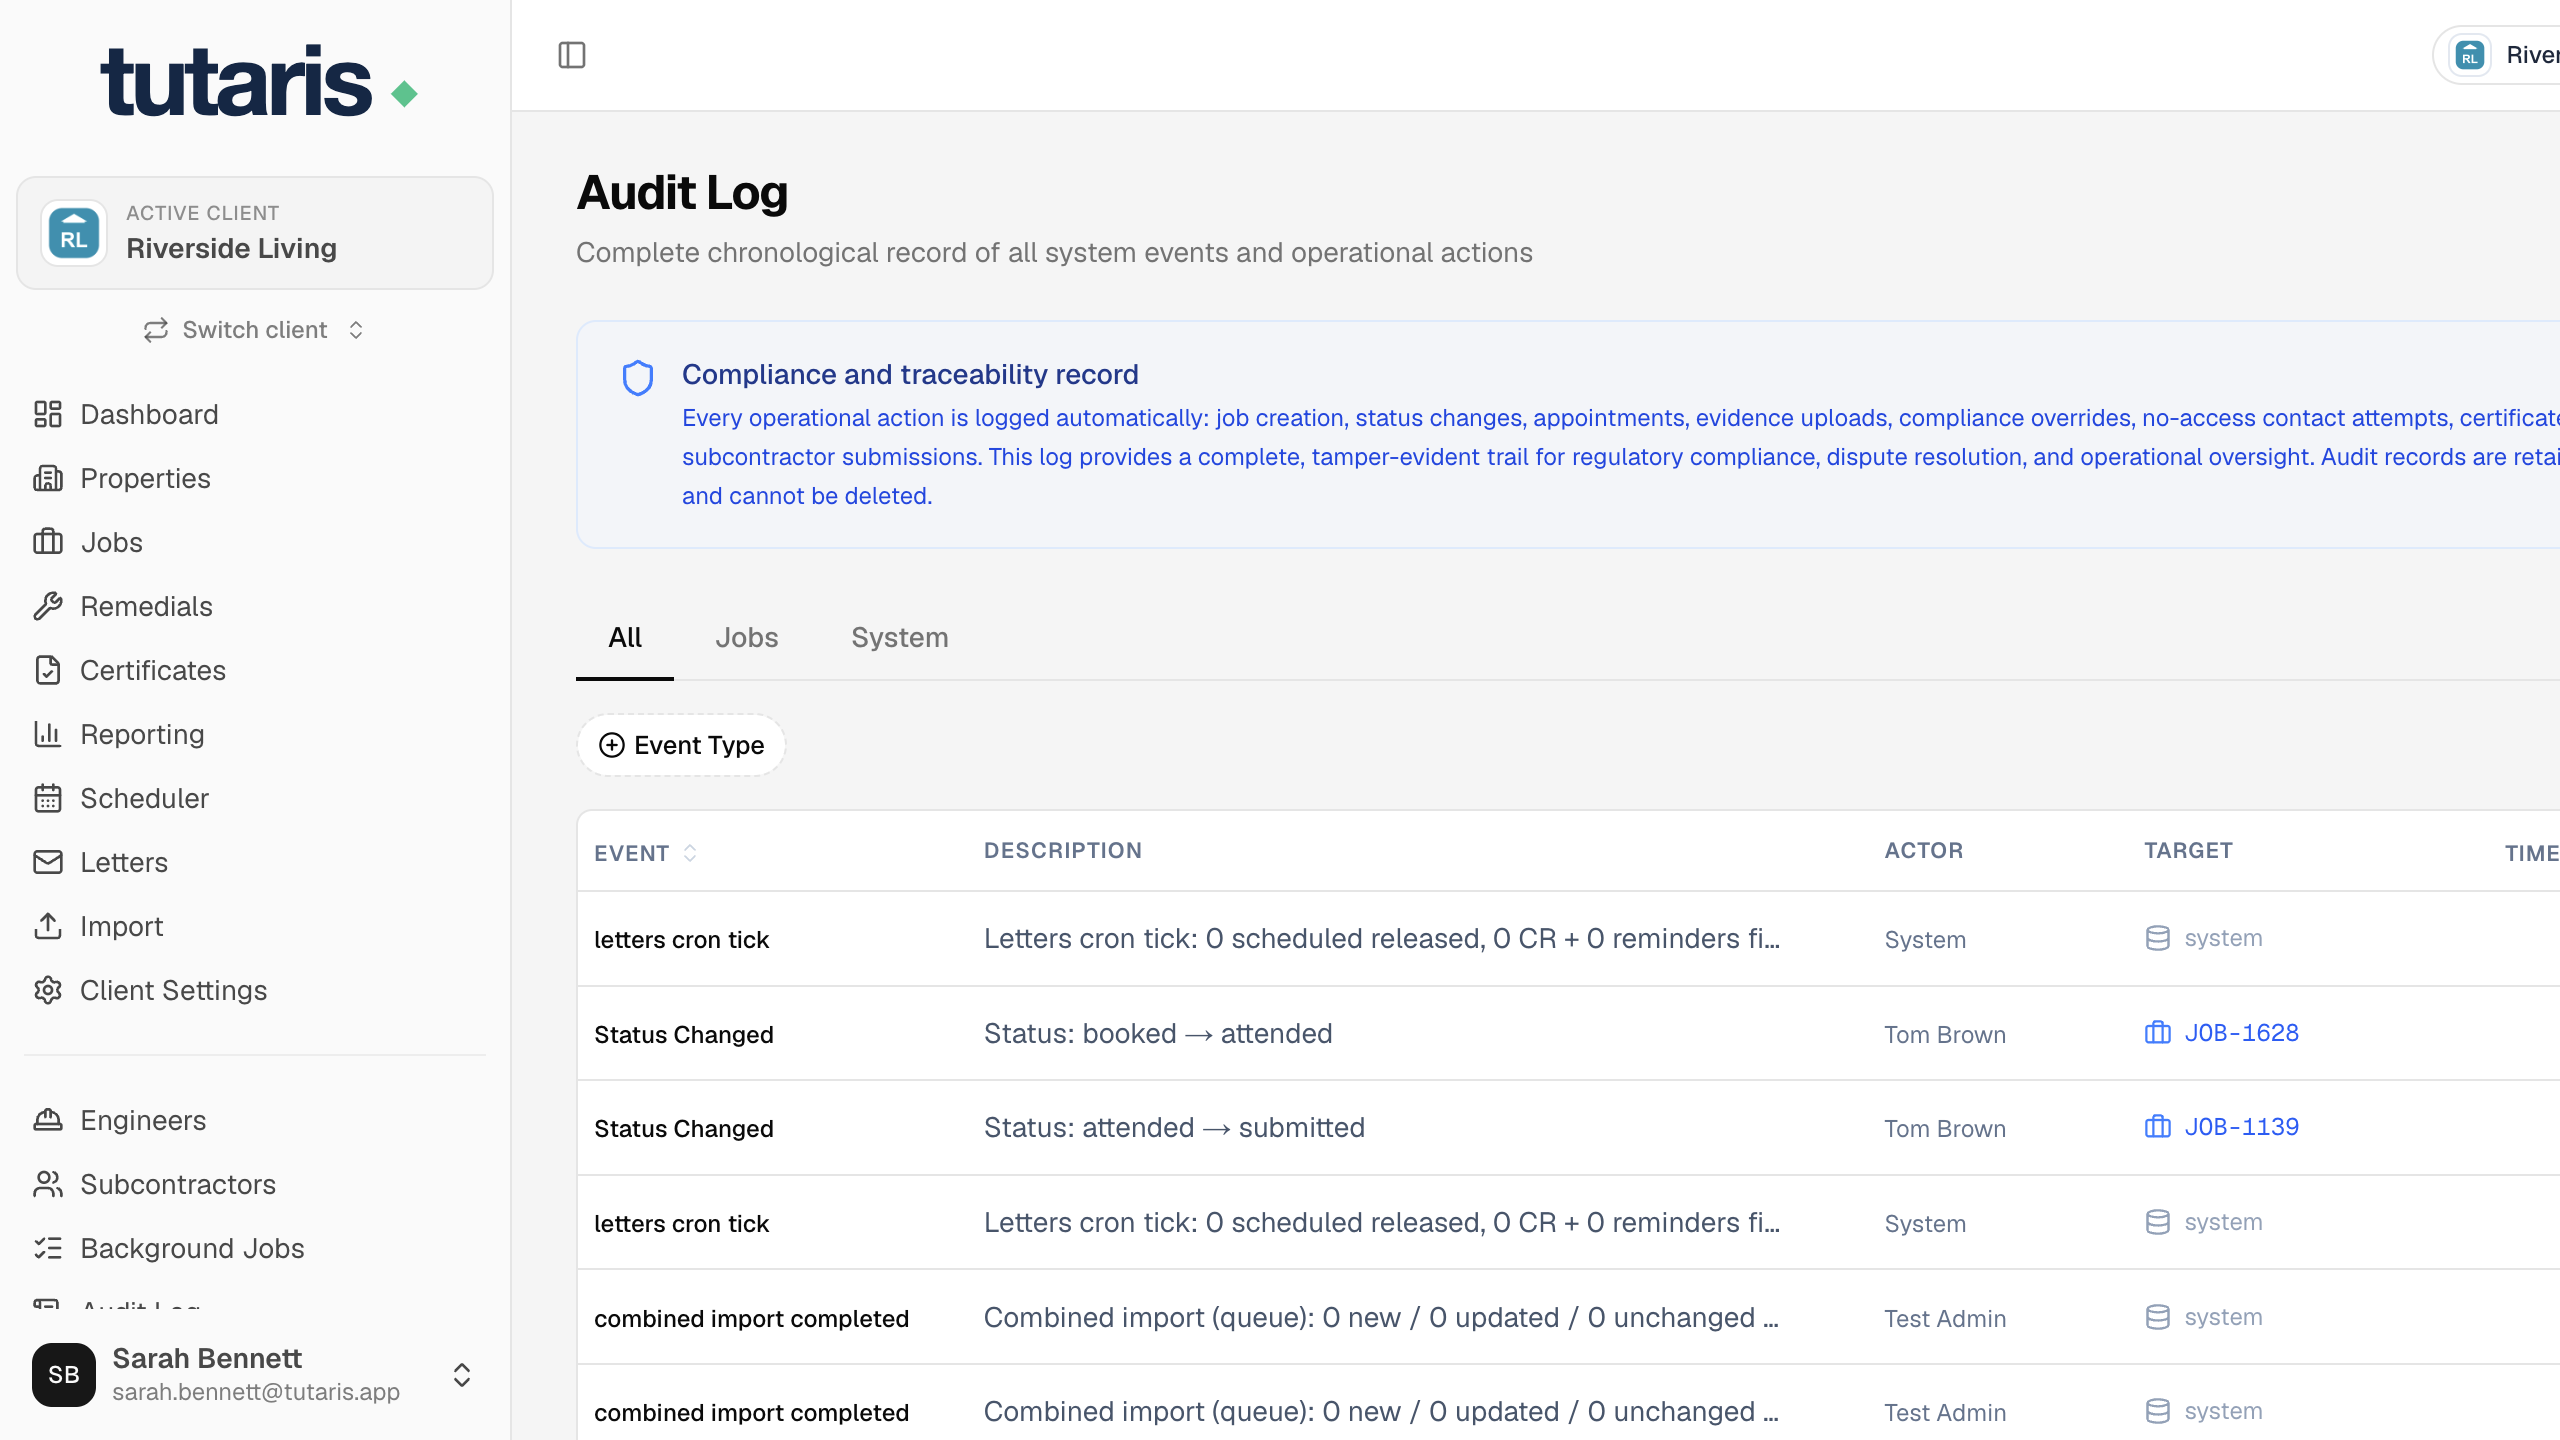Click the Scheduler calendar icon
This screenshot has width=2560, height=1440.
coord(48,798)
